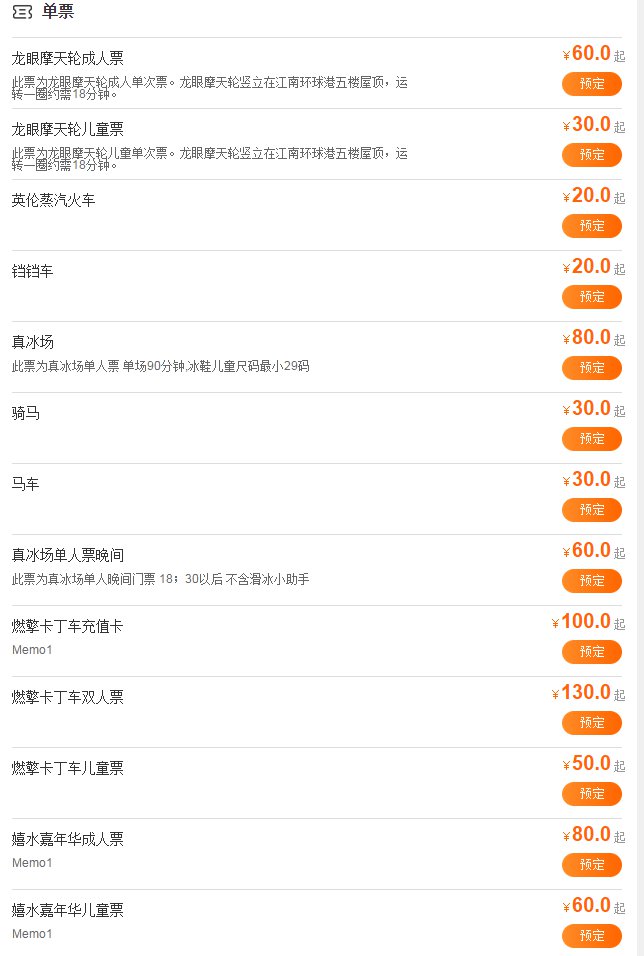Click 预定 for 燃擎卡丁车双人票
644x956 pixels.
pos(592,722)
